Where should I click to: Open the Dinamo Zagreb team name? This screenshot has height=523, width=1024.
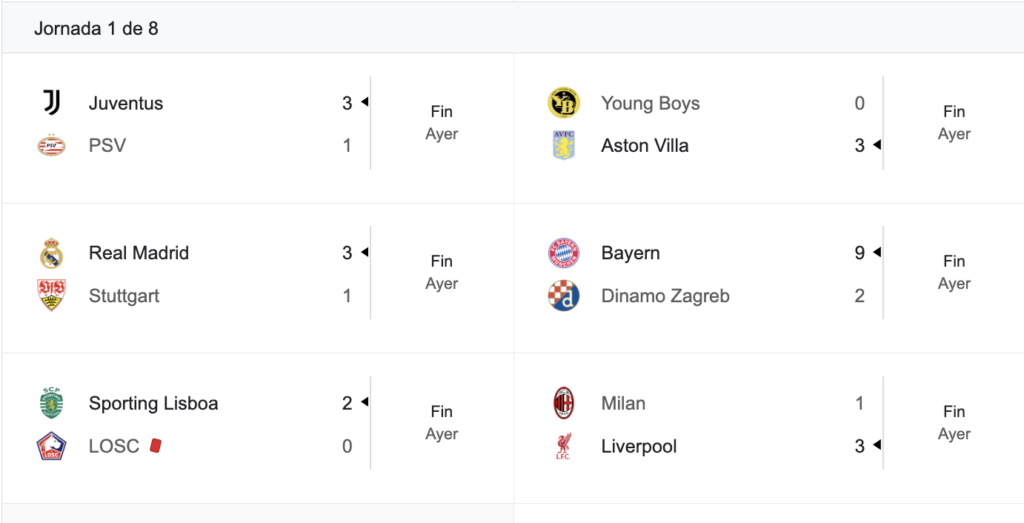665,296
